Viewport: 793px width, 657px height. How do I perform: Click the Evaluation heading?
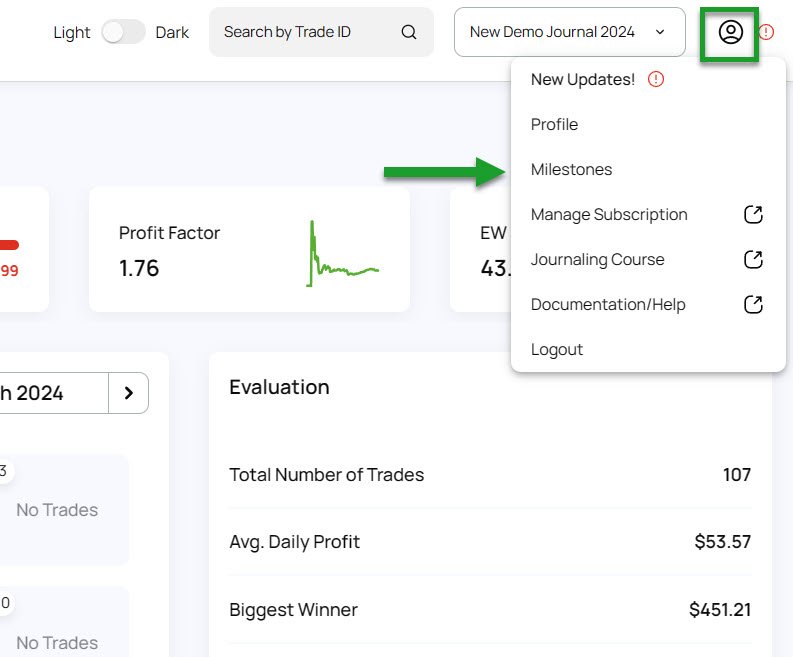(279, 387)
